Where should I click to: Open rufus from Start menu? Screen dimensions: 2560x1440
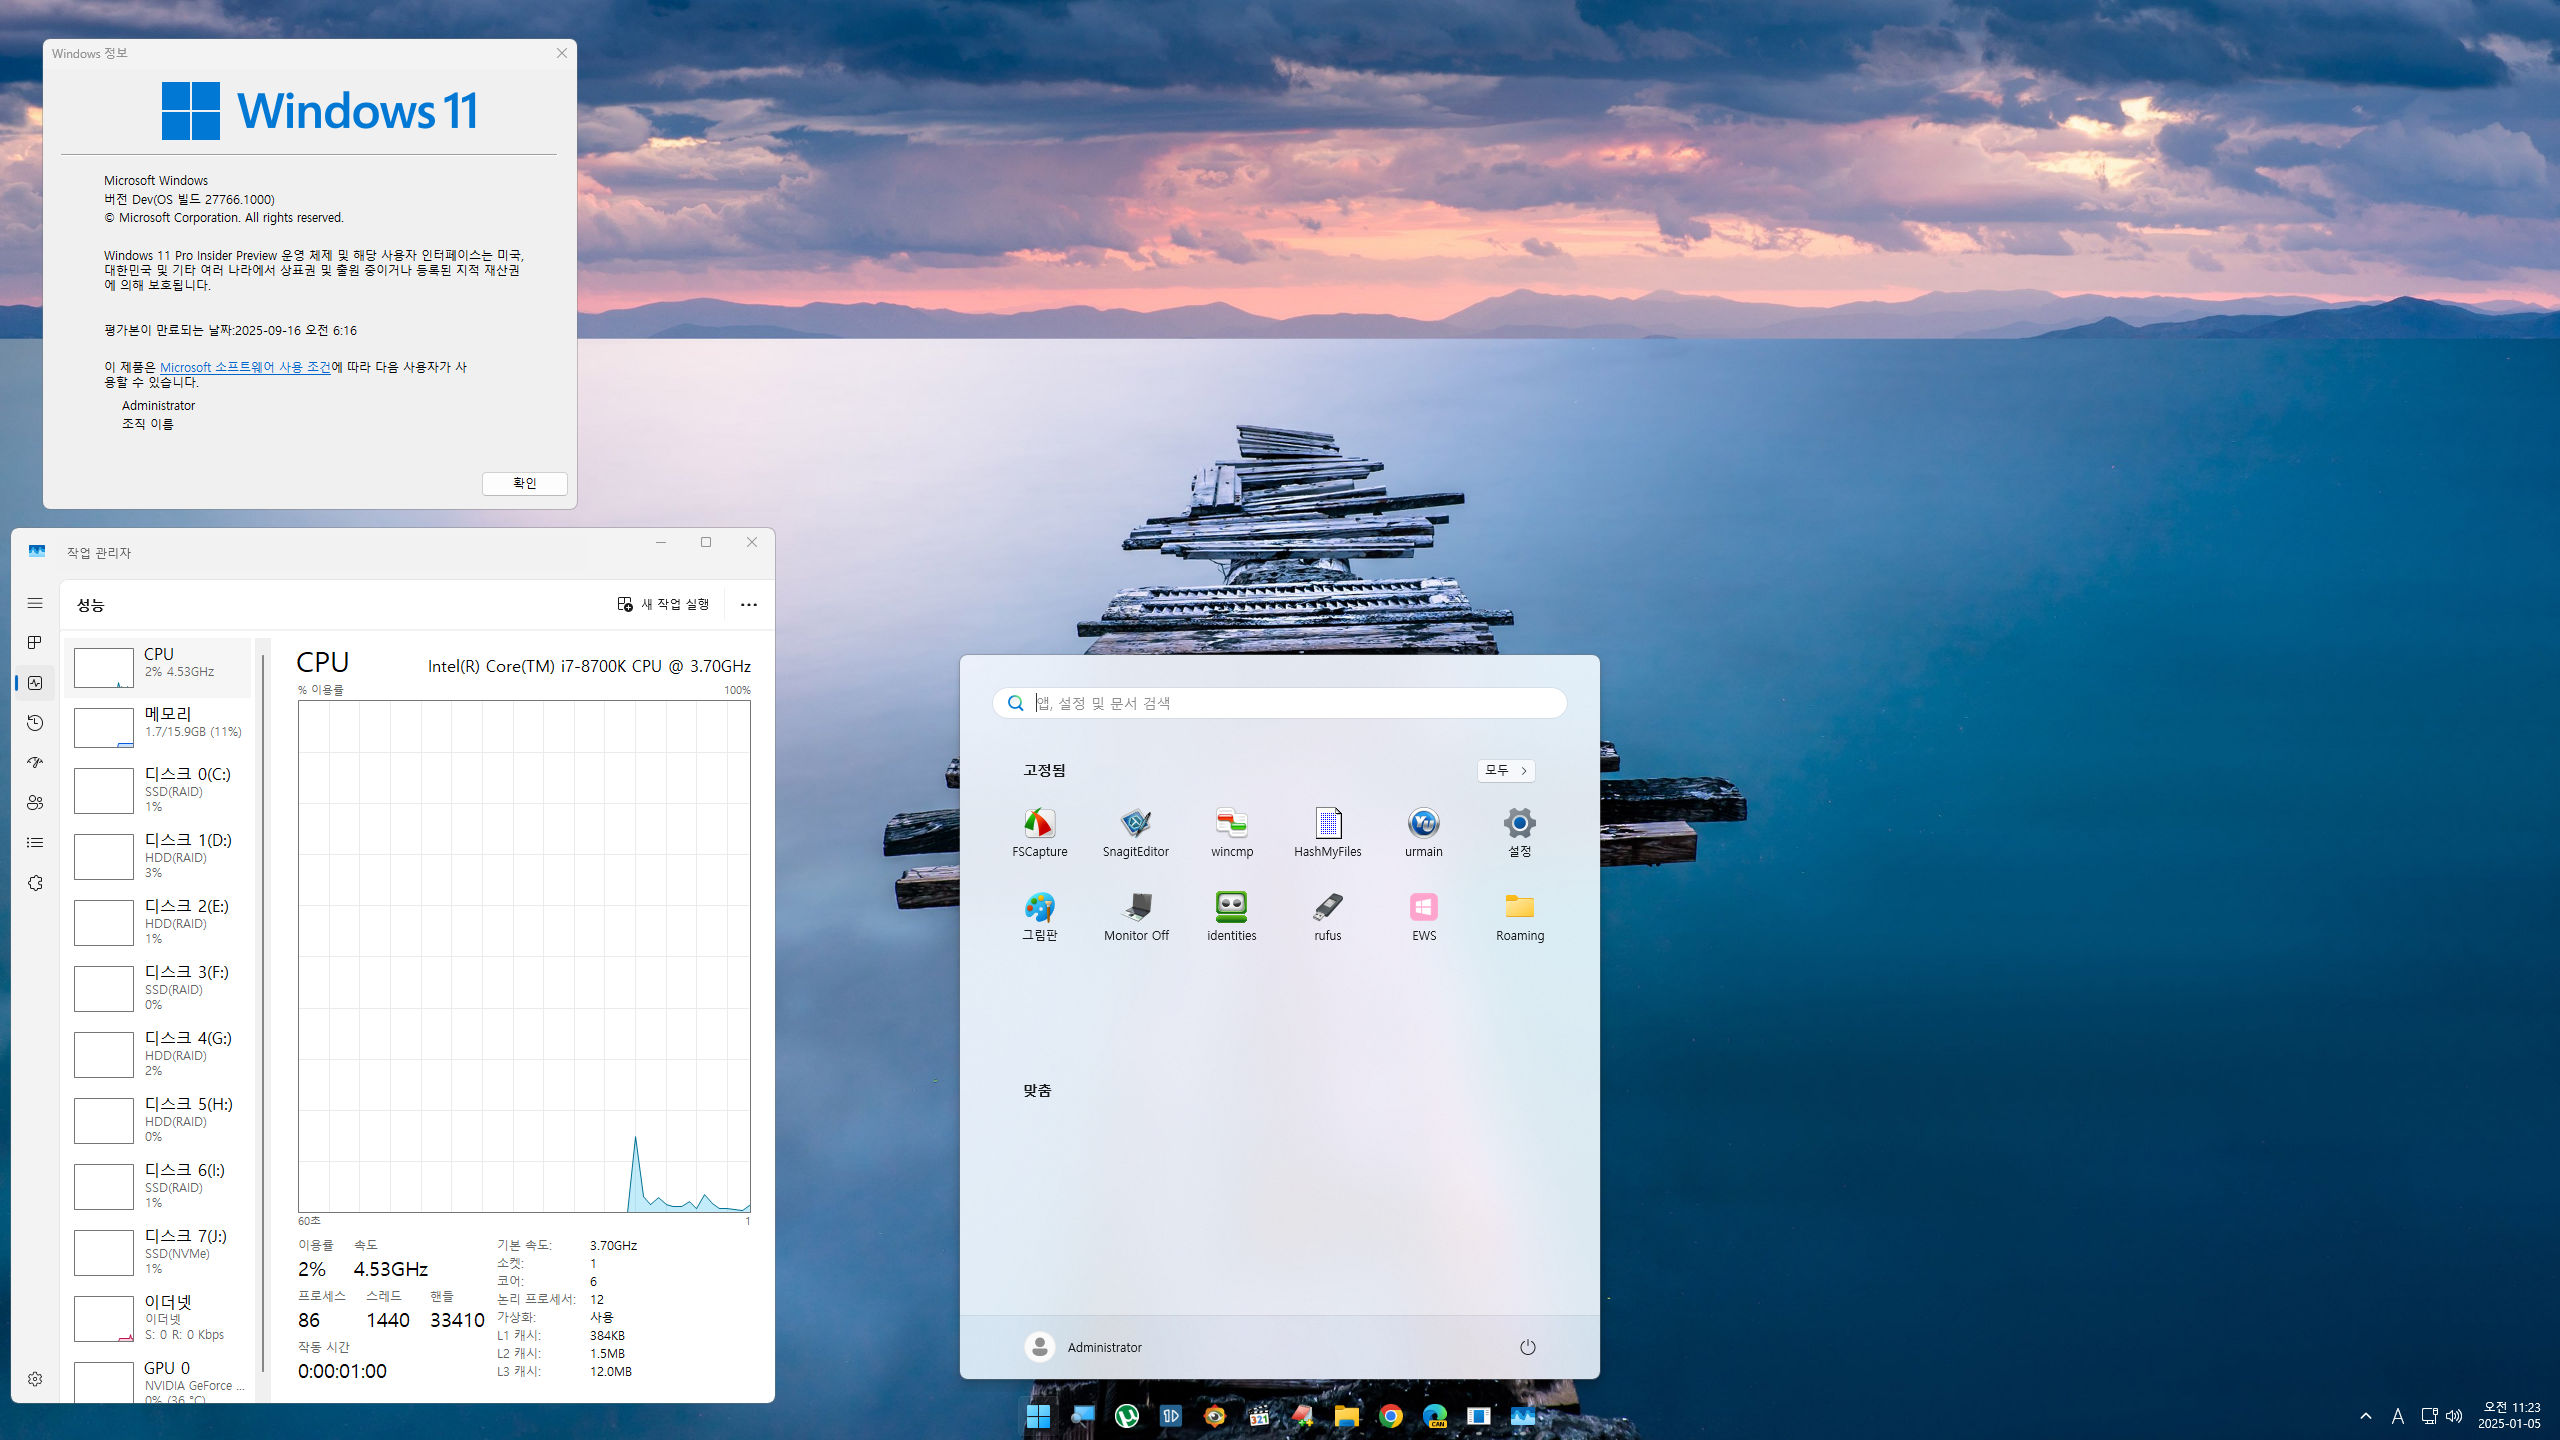1327,916
